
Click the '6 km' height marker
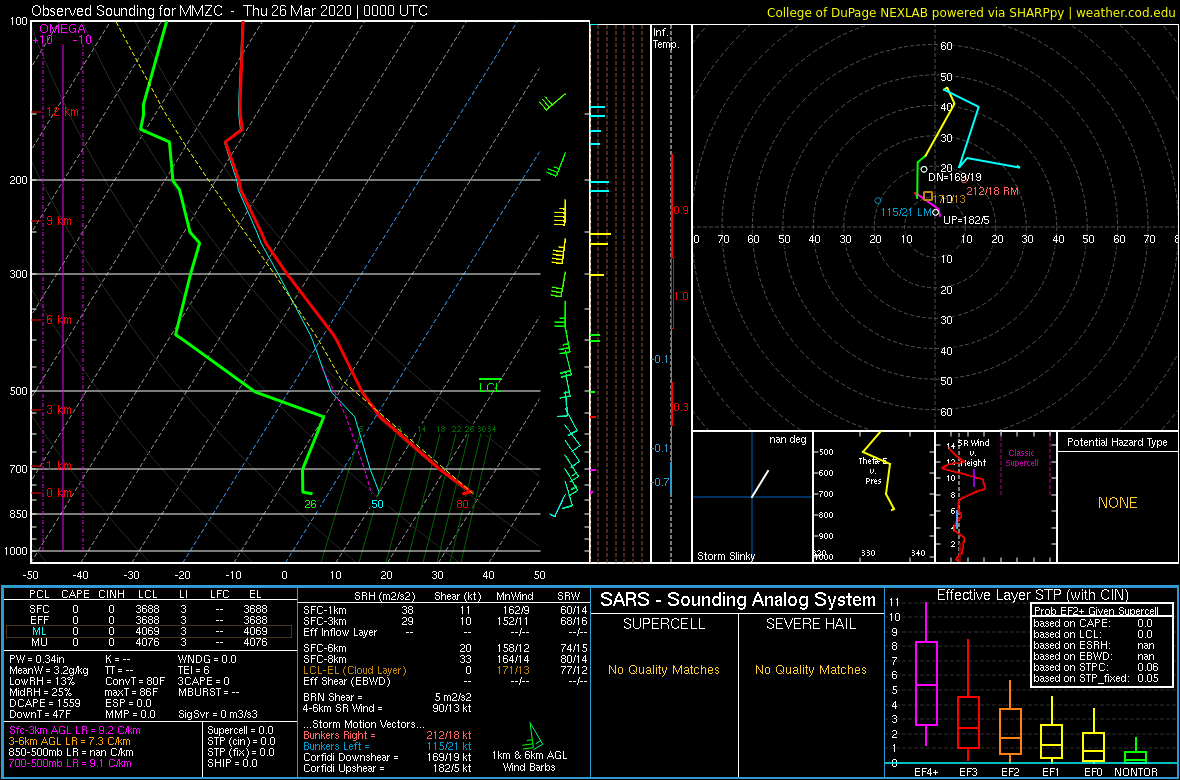[58, 320]
